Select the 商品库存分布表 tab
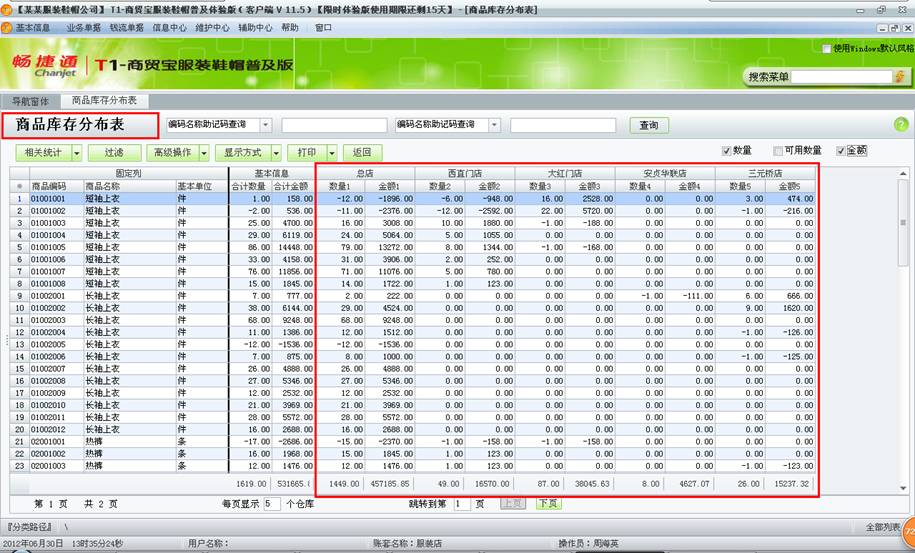Image resolution: width=915 pixels, height=553 pixels. [x=104, y=100]
